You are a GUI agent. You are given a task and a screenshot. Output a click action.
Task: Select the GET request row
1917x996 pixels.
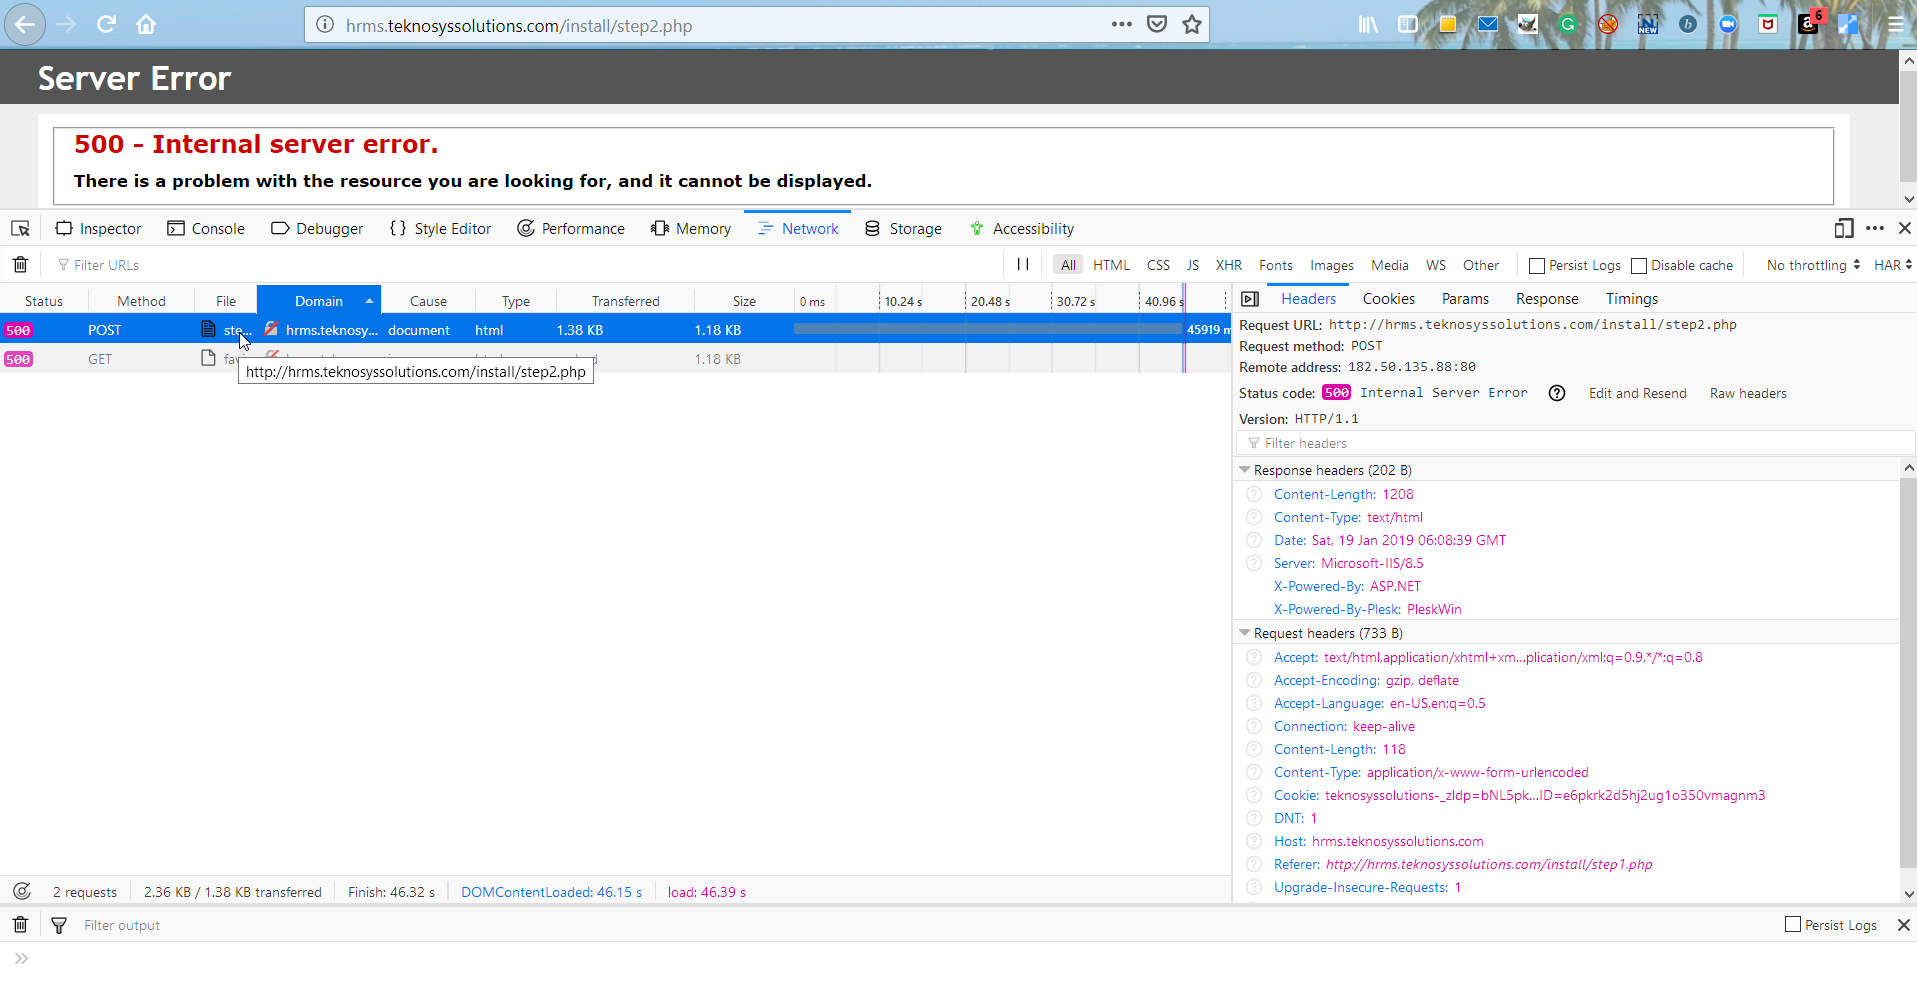[615, 359]
